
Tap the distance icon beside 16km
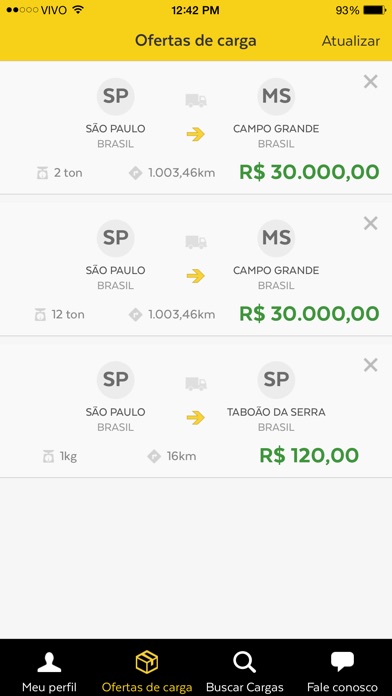(x=154, y=456)
